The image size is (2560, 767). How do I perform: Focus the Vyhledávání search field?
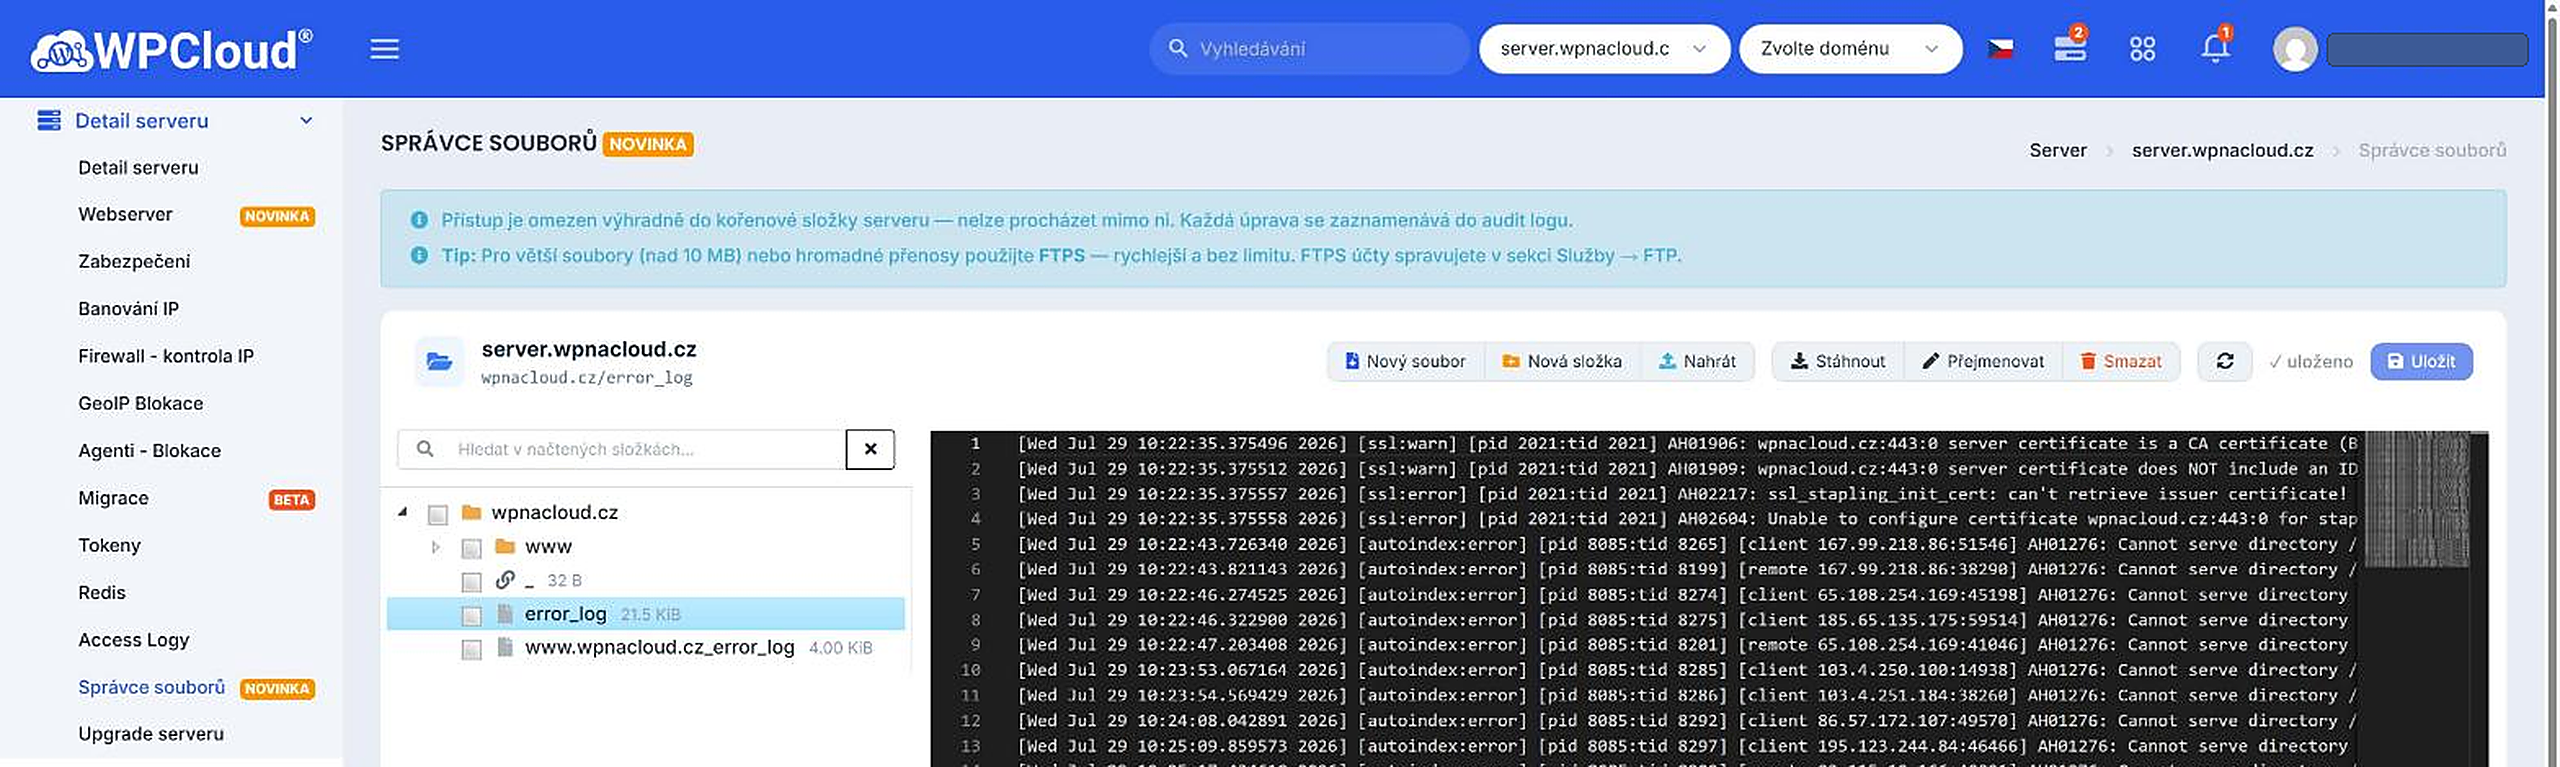pos(1309,48)
